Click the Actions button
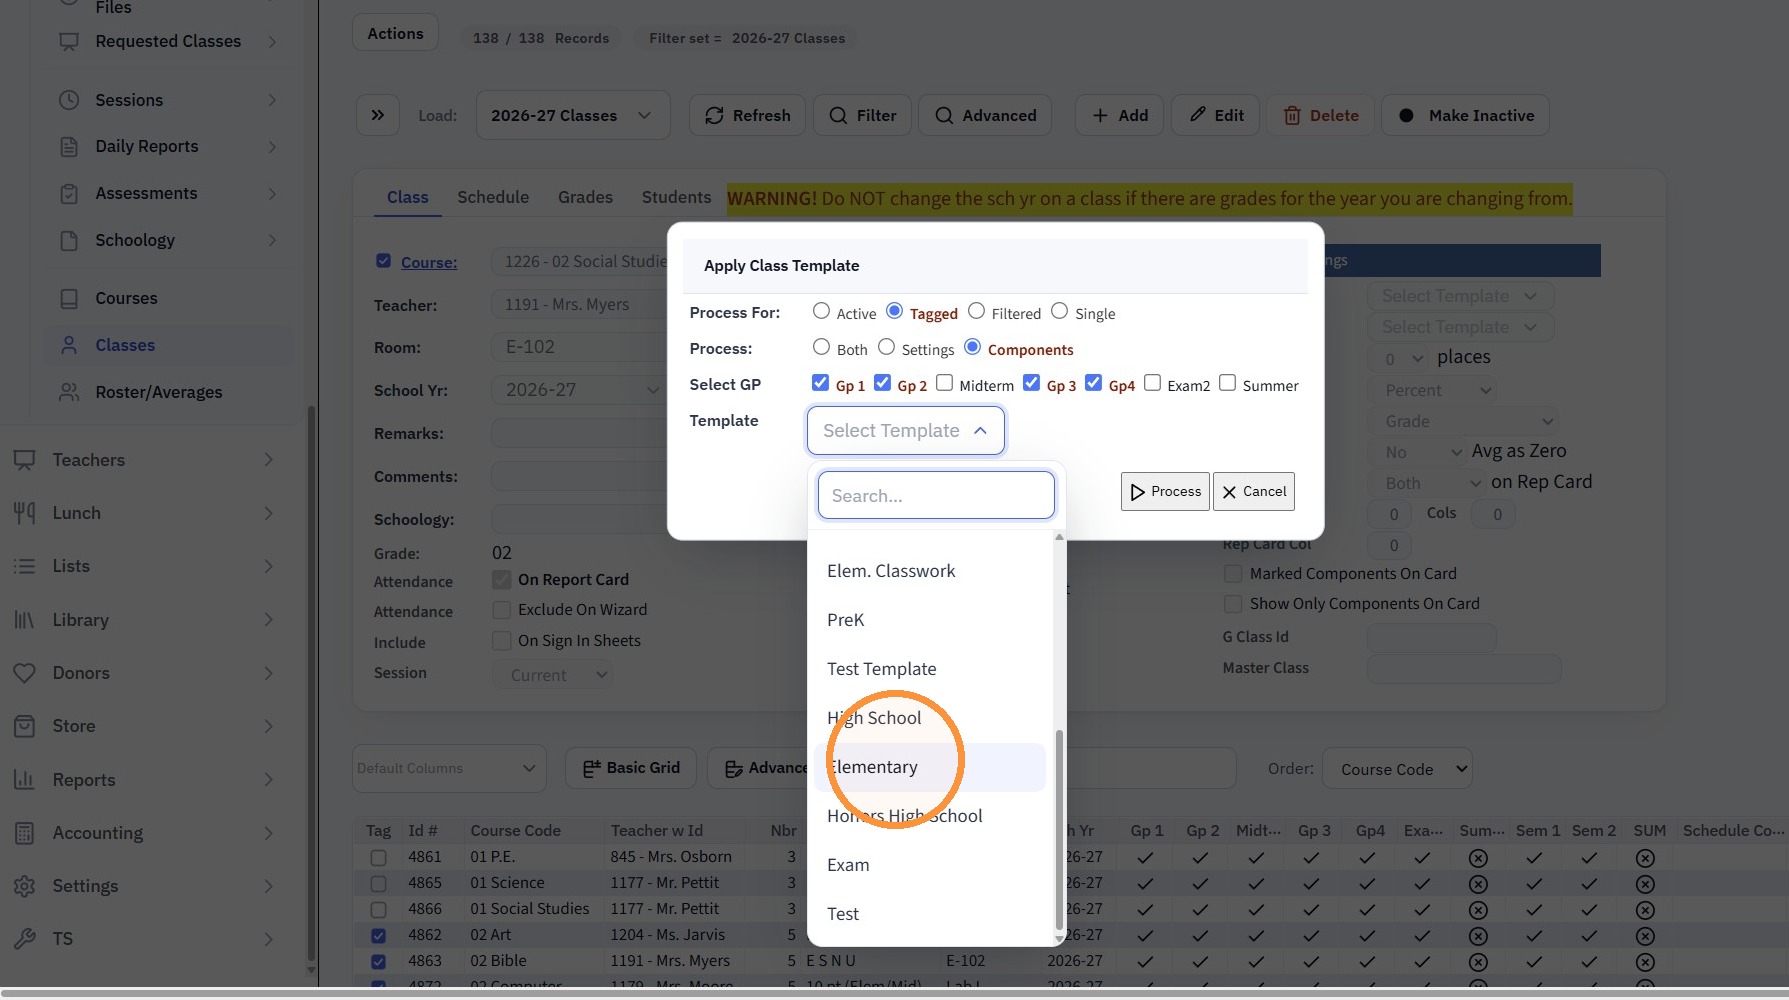The width and height of the screenshot is (1789, 1000). [395, 33]
